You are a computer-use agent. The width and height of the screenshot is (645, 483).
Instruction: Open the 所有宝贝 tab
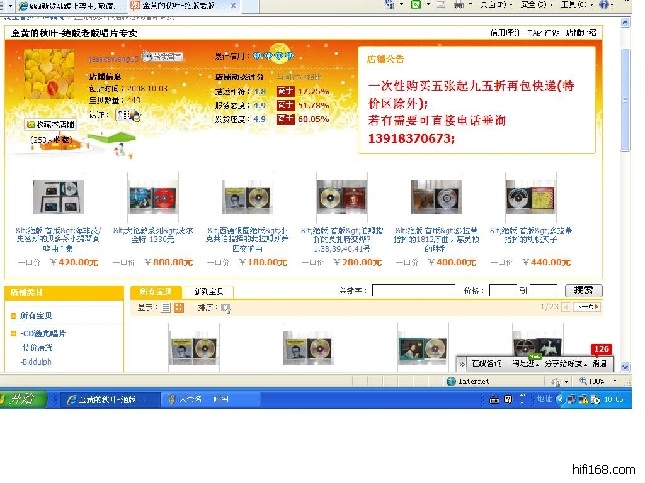153,291
